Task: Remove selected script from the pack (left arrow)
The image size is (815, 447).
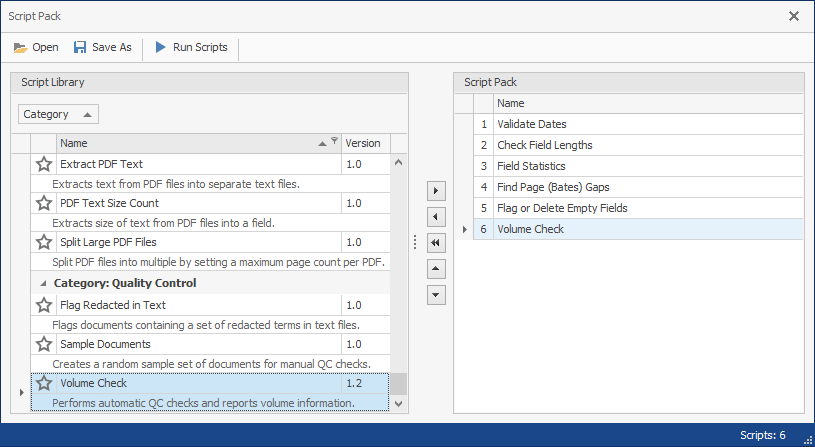Action: pyautogui.click(x=435, y=217)
